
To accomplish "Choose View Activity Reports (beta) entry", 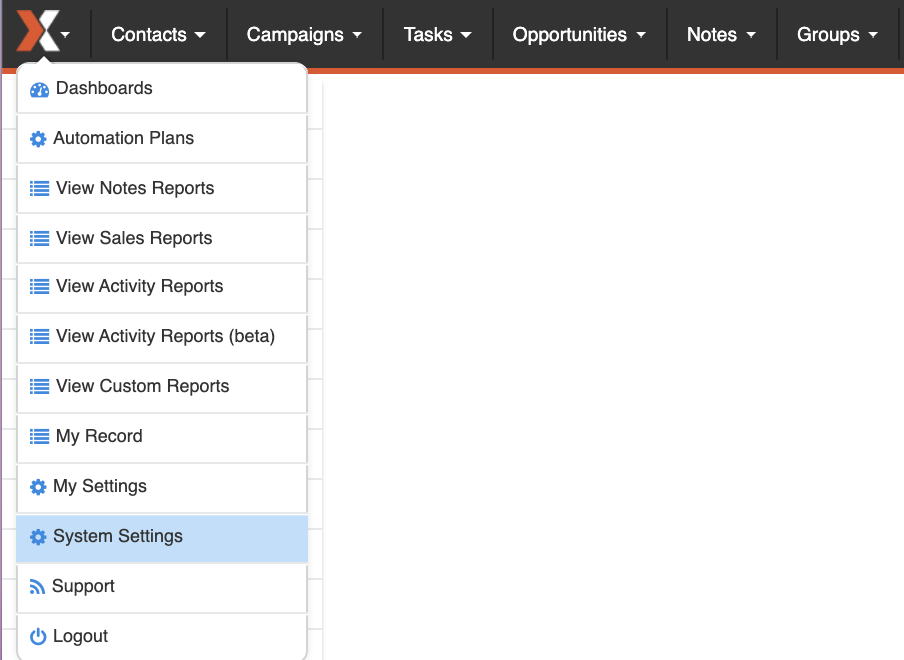I will click(x=165, y=336).
